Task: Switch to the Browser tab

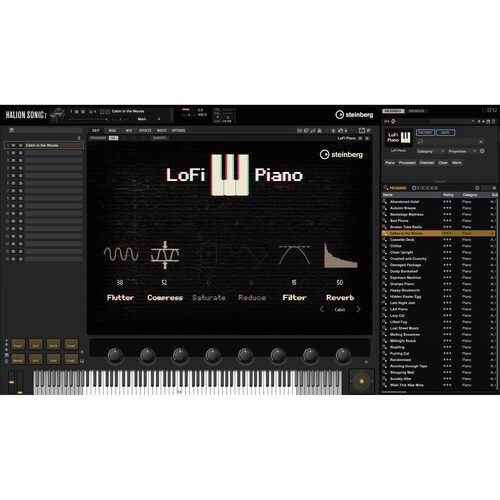Action: coord(416,111)
